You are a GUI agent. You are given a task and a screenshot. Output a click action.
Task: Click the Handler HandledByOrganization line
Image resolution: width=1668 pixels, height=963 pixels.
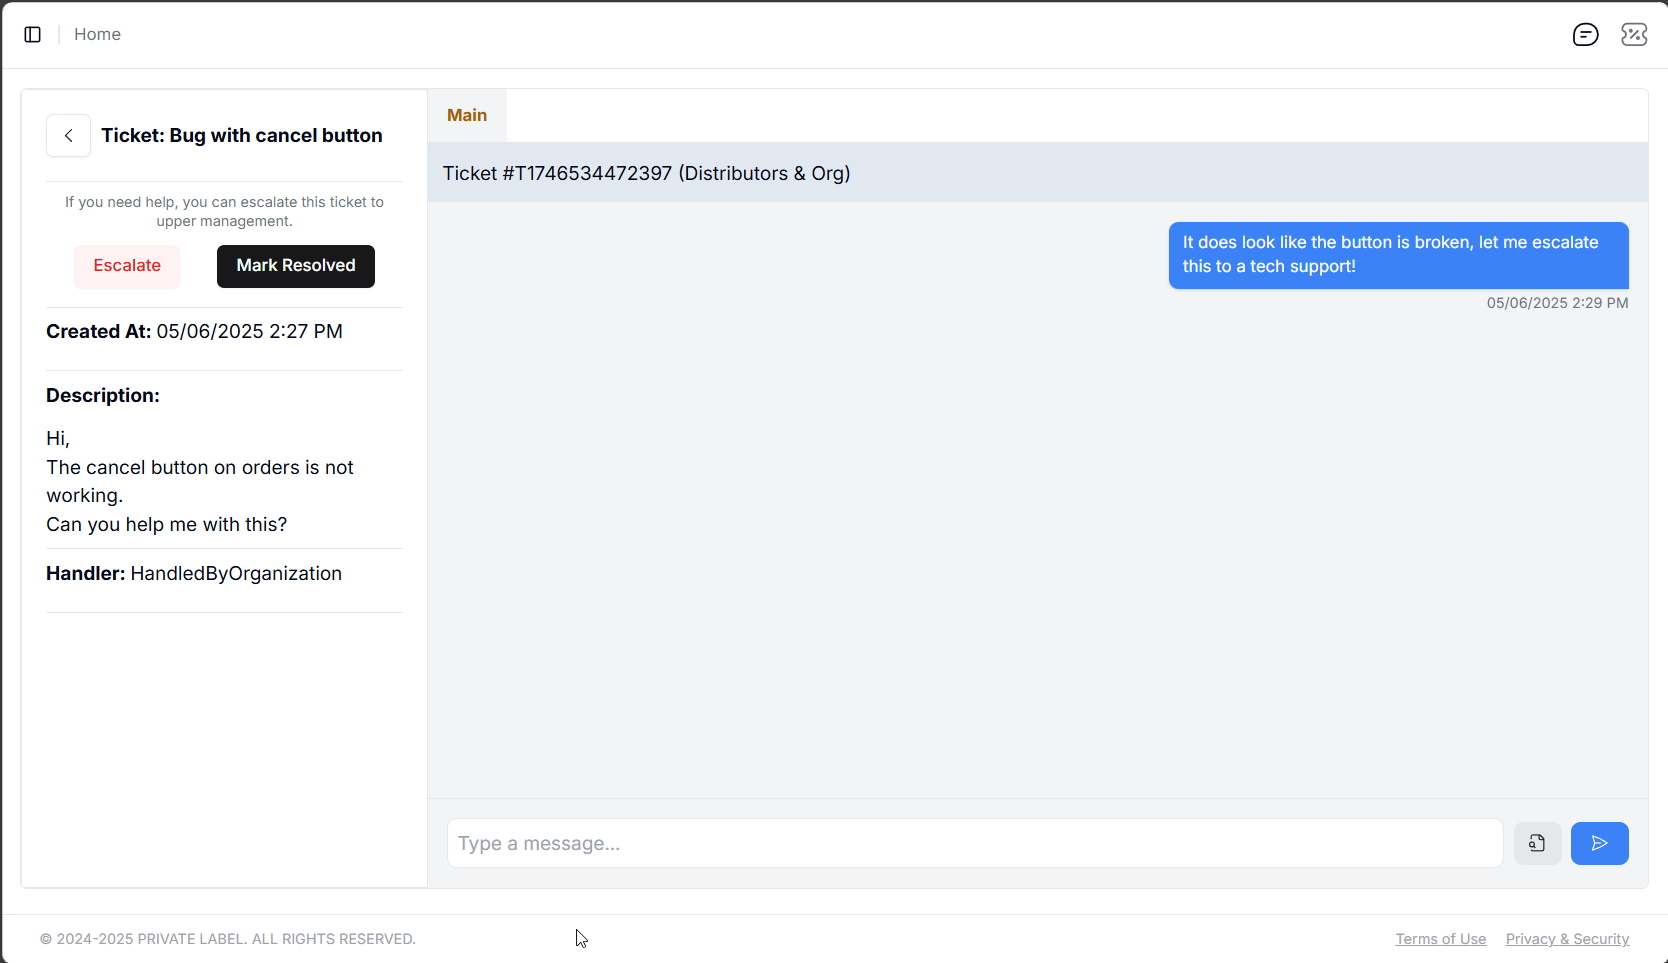(x=194, y=574)
